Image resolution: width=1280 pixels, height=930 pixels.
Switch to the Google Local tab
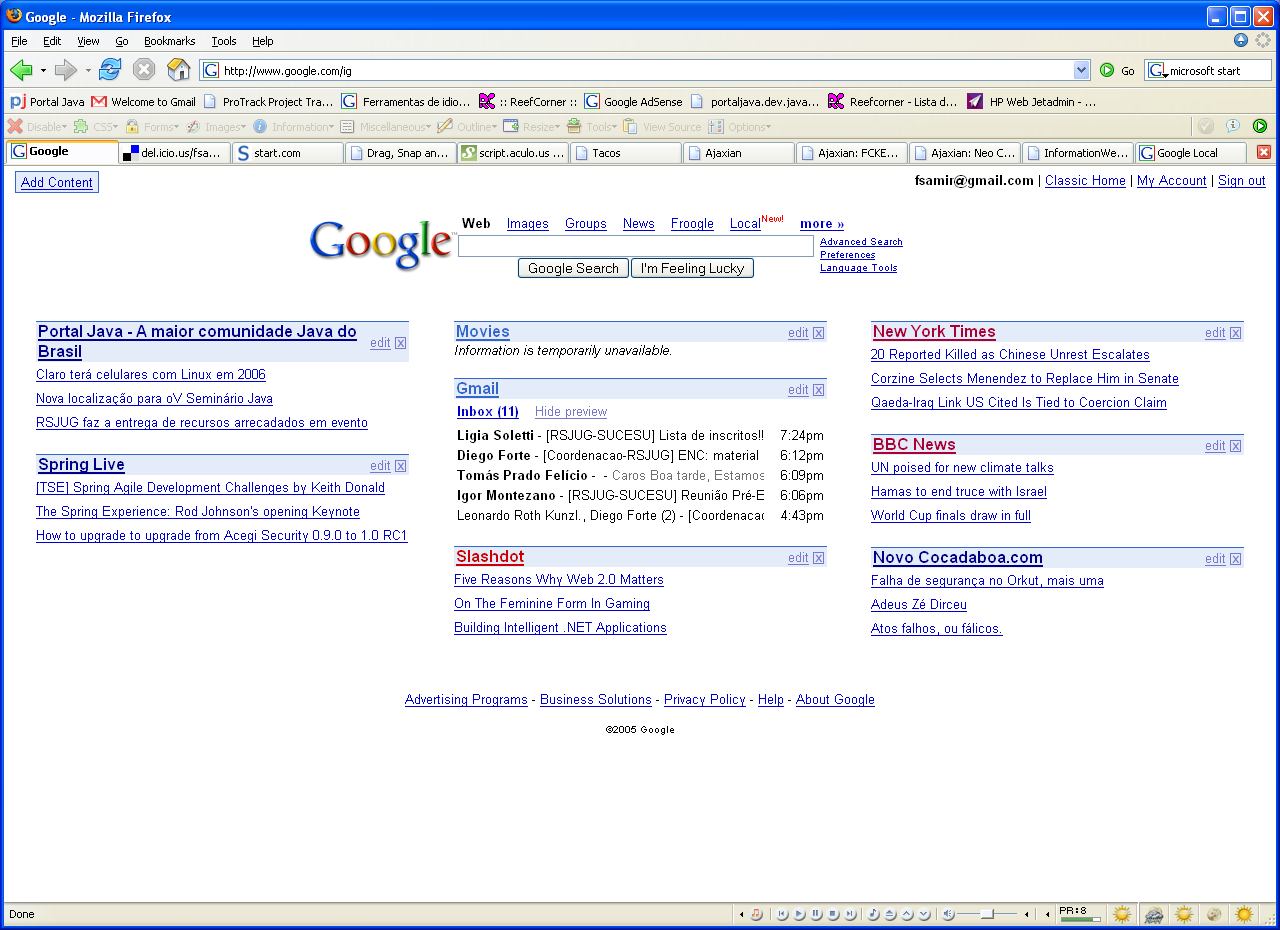coord(1191,153)
